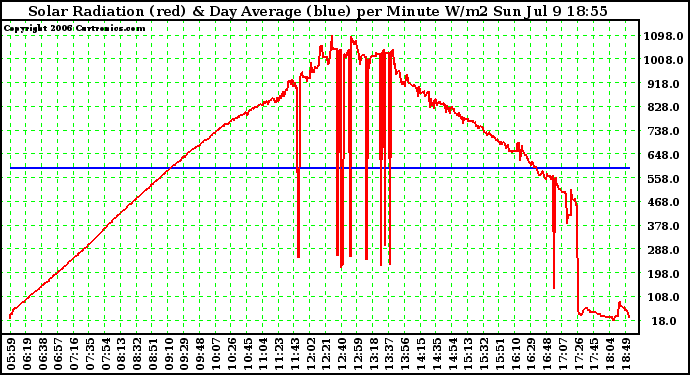Click the Copyright 2006 Cartronics.com text
The height and width of the screenshot is (375, 690).
click(x=74, y=28)
